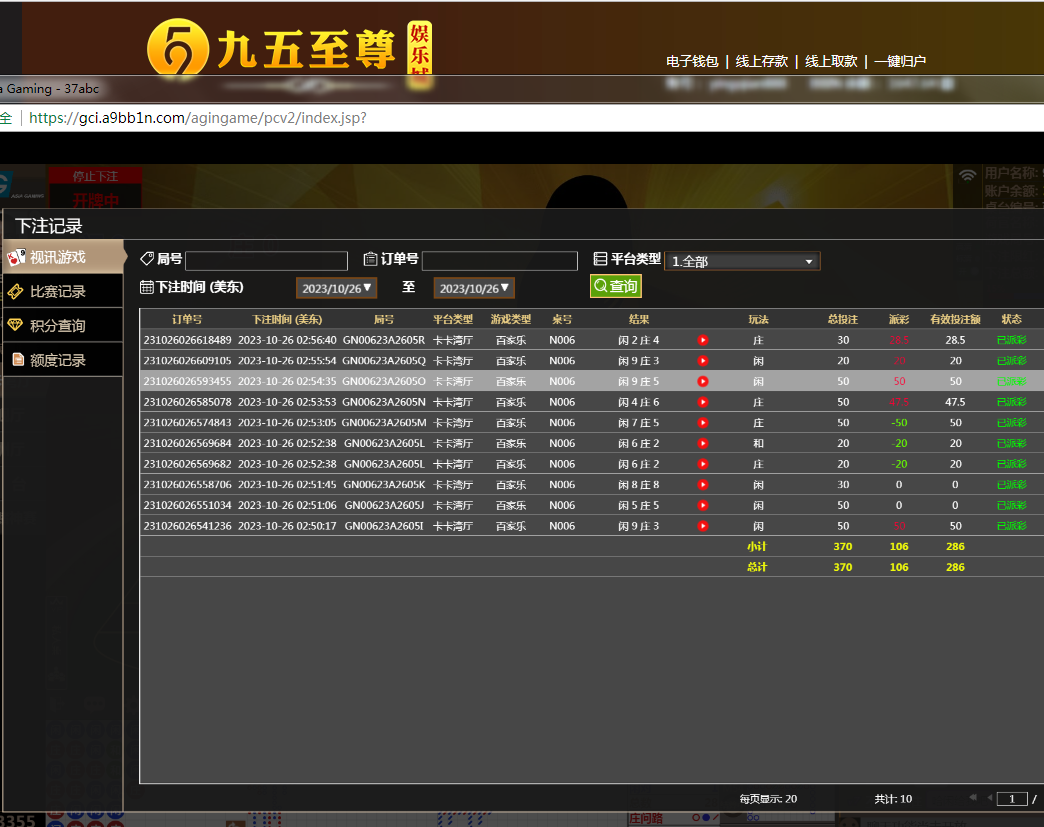Screen dimensions: 1044x827
Task: Click the playing cards icon beside 视讯游戏
Action: pyautogui.click(x=17, y=257)
